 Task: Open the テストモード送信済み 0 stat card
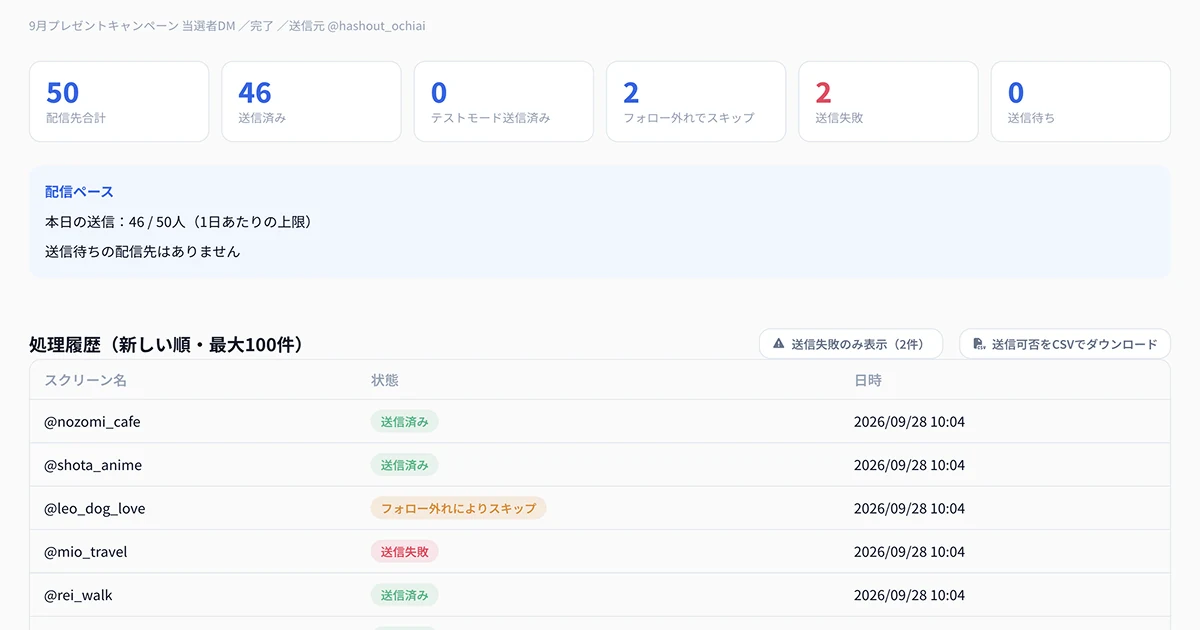pos(504,102)
